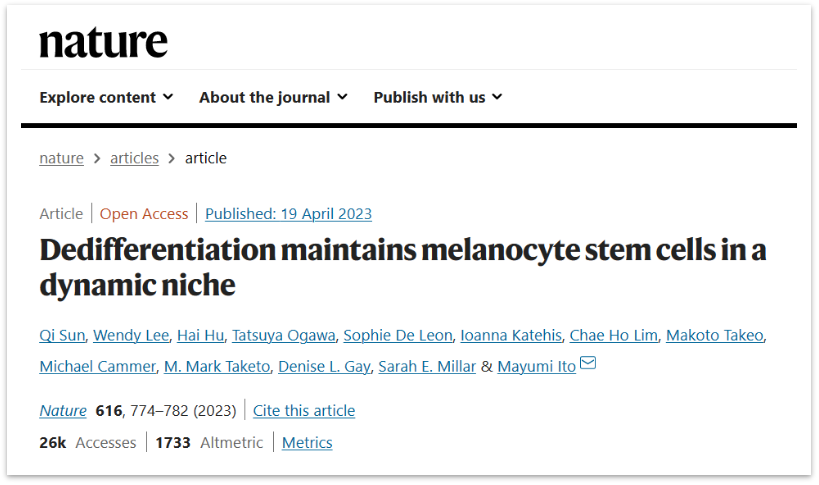819x485 pixels.
Task: Click the Published: 19 April 2023 link
Action: [x=288, y=213]
